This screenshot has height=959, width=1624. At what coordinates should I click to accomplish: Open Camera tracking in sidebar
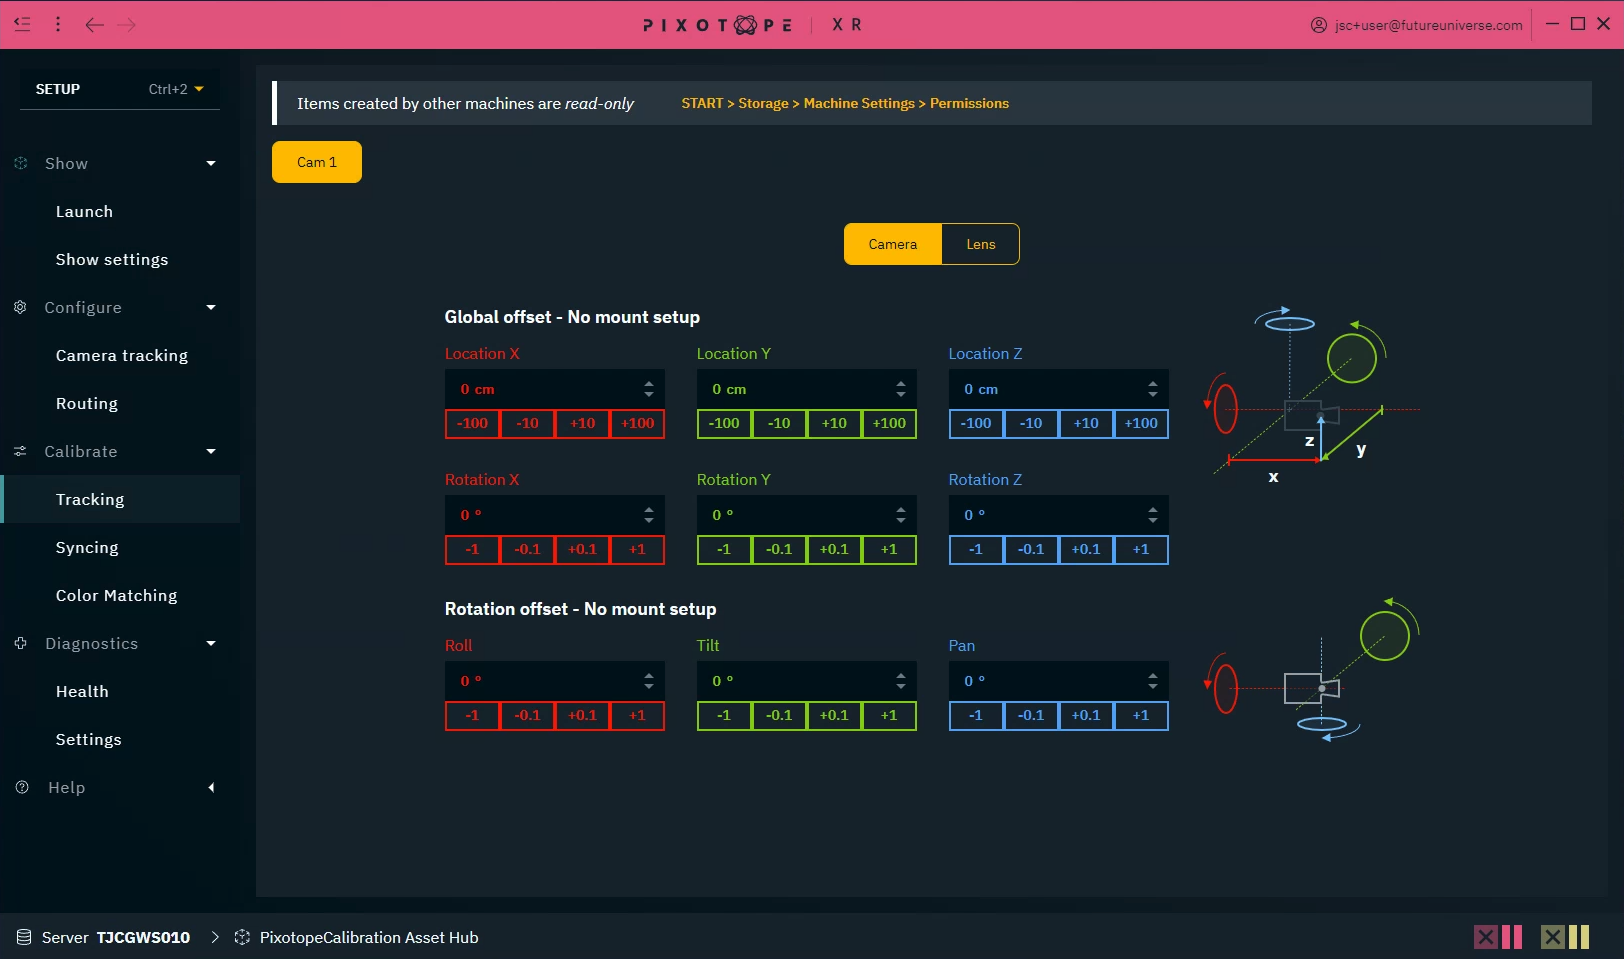click(122, 356)
